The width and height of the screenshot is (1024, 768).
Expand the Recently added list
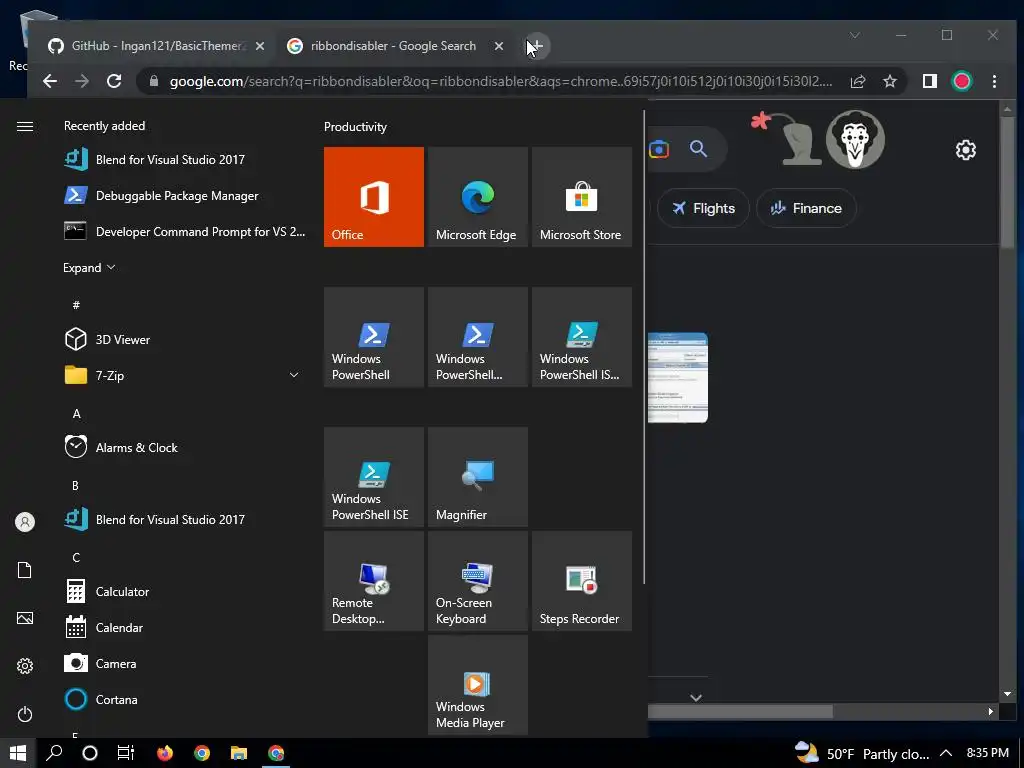(89, 268)
